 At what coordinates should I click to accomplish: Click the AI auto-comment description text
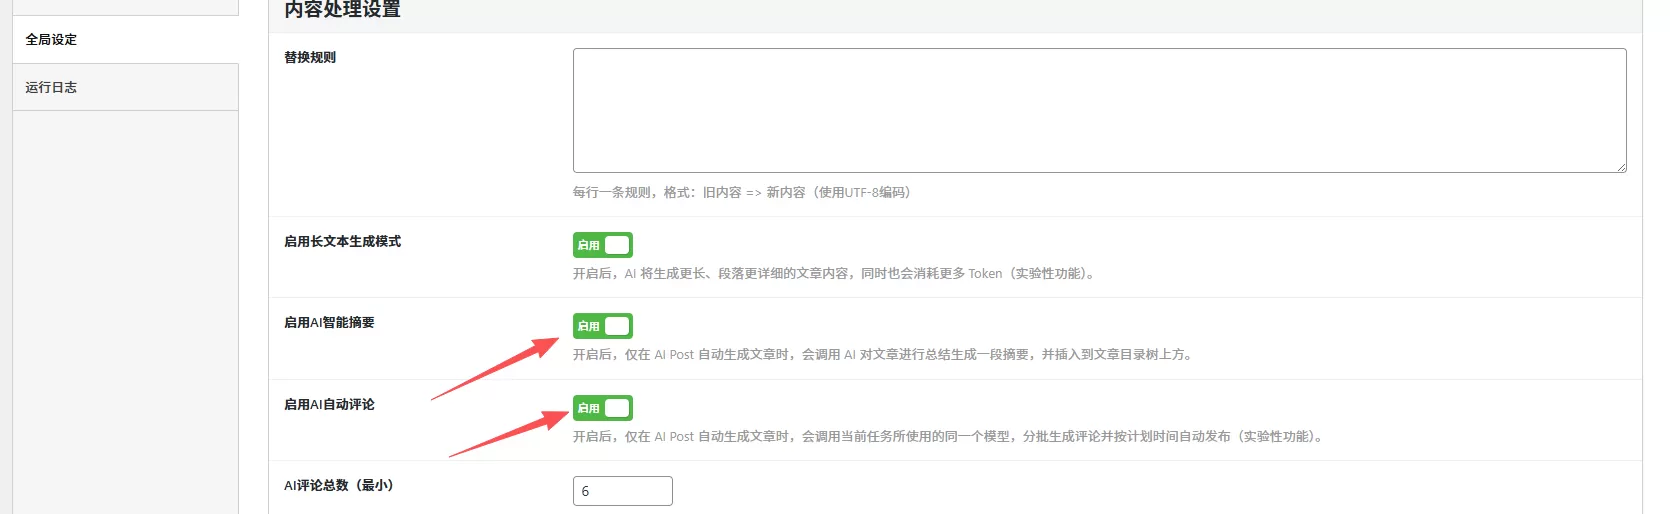(948, 437)
